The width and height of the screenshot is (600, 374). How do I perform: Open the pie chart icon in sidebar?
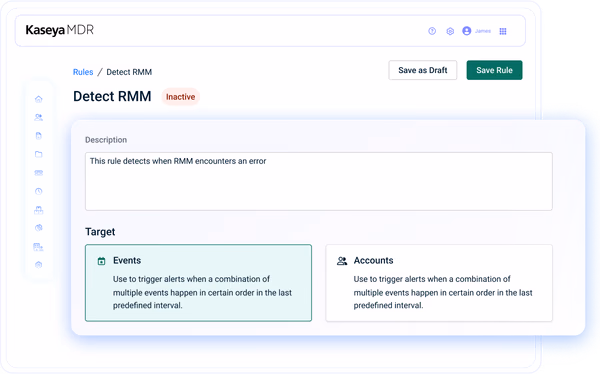pos(39,228)
